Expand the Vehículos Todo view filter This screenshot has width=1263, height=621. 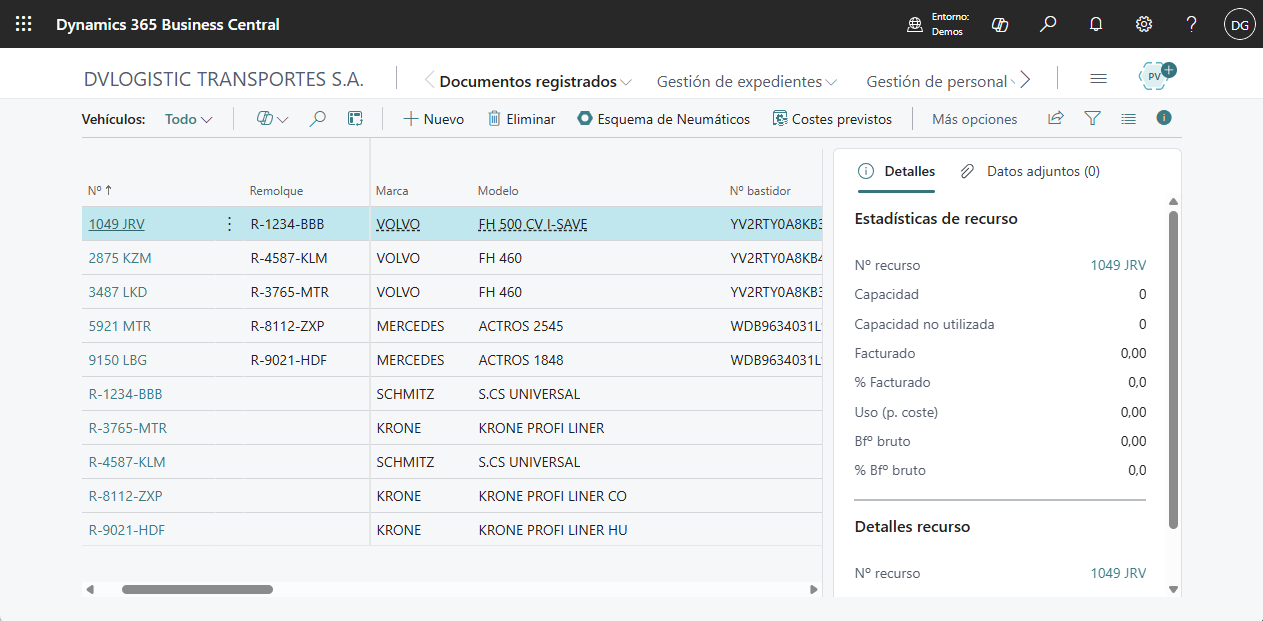(x=189, y=119)
